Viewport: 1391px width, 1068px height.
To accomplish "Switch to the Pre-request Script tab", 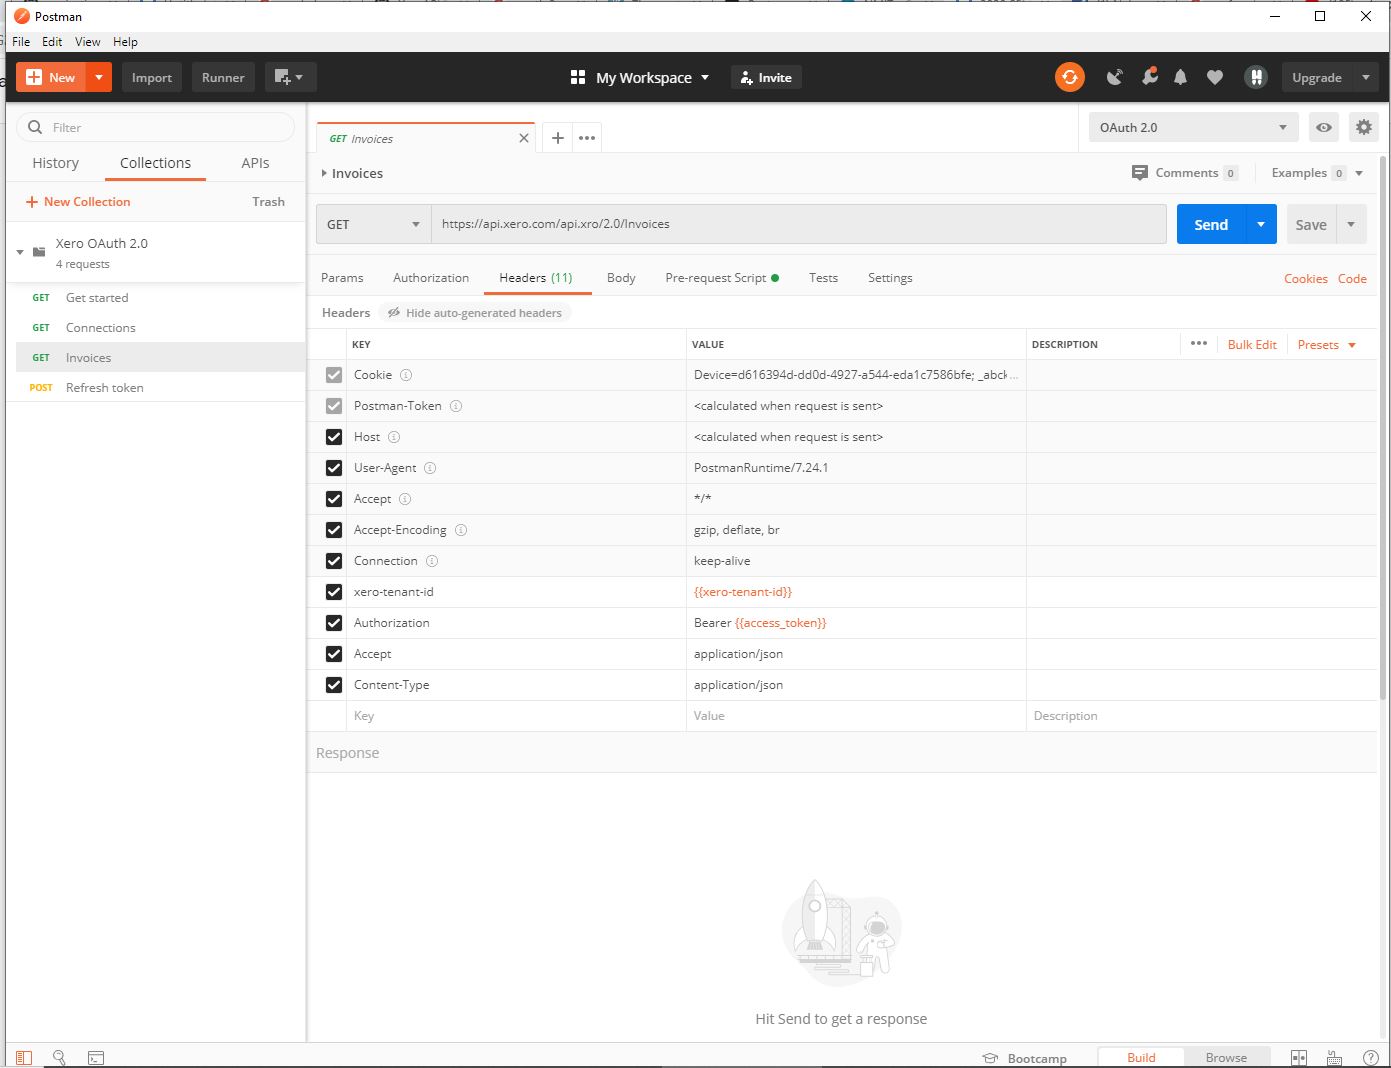I will tap(722, 278).
